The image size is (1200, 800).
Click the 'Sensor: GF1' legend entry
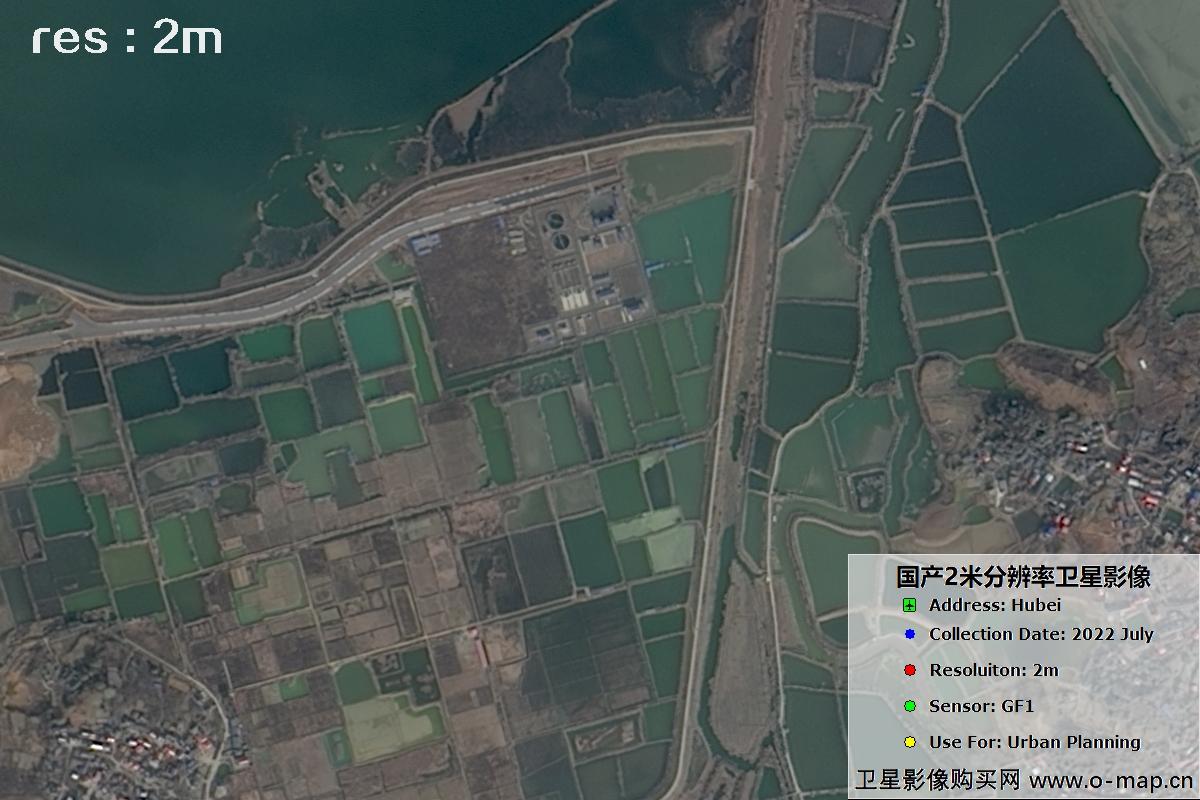(967, 706)
